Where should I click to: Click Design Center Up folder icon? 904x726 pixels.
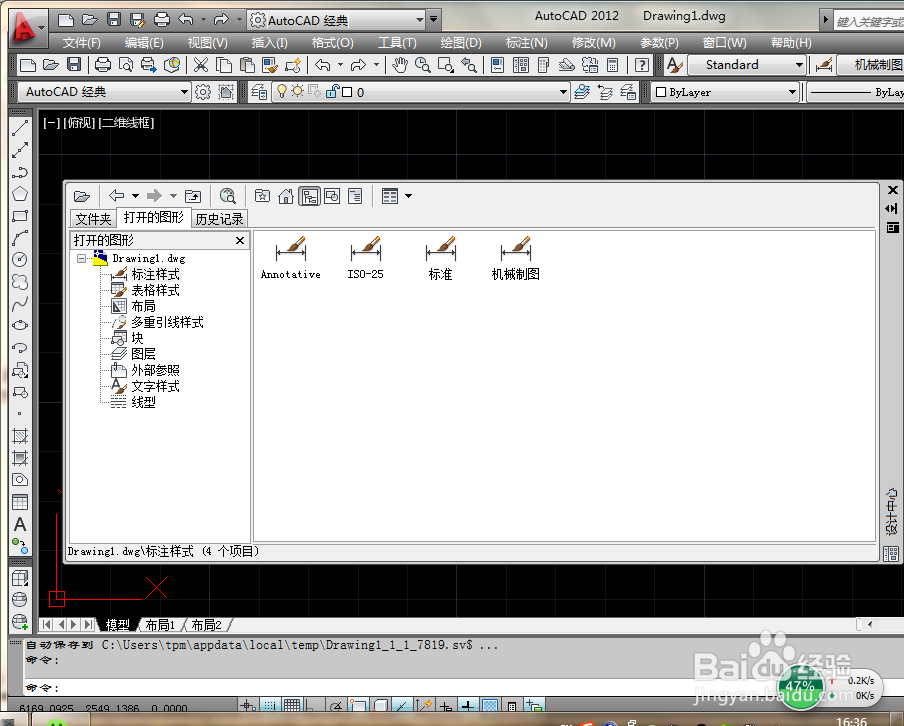point(193,197)
